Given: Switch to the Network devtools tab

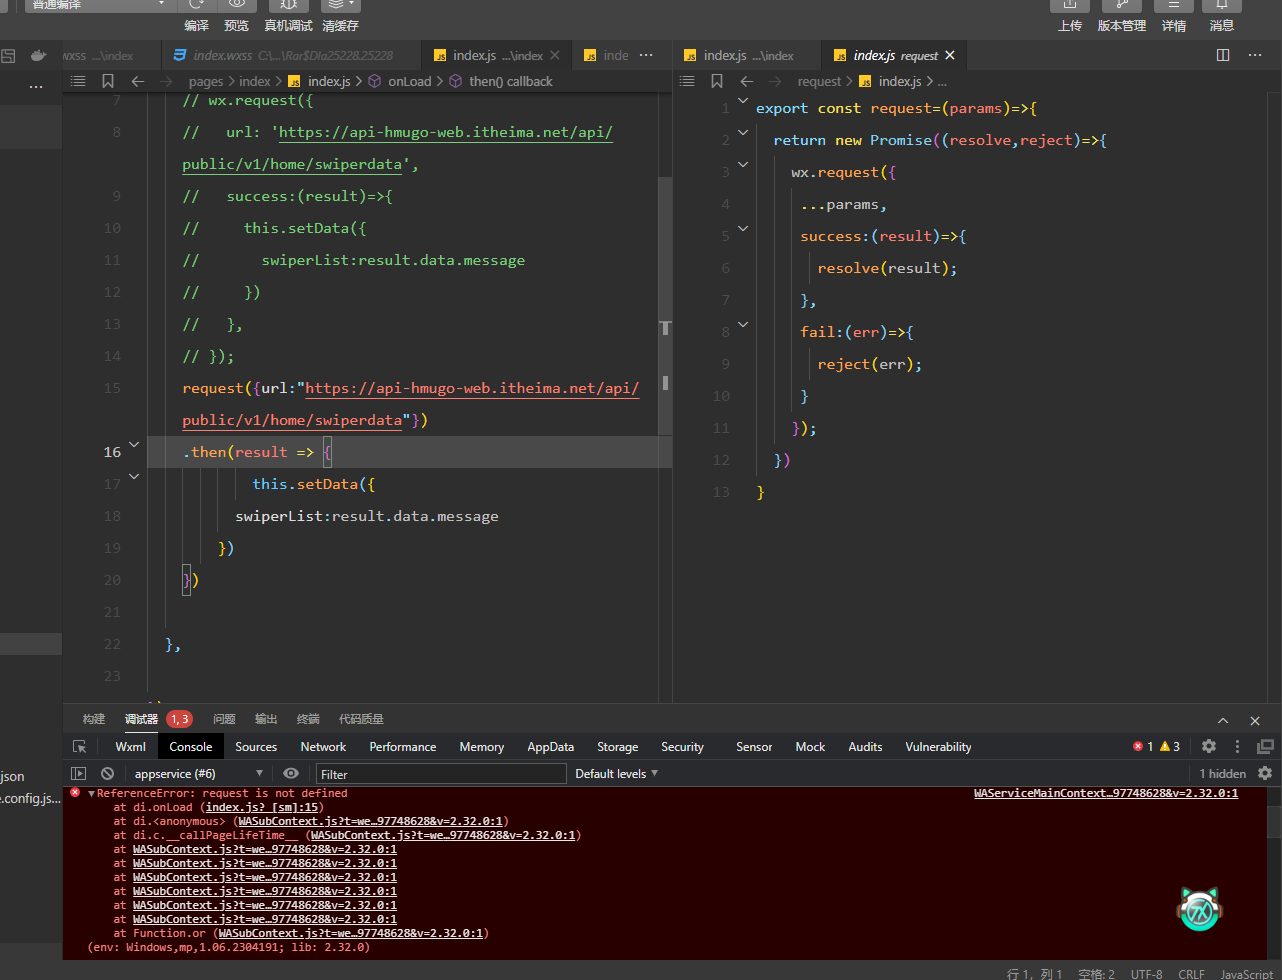Looking at the screenshot, I should coord(323,747).
